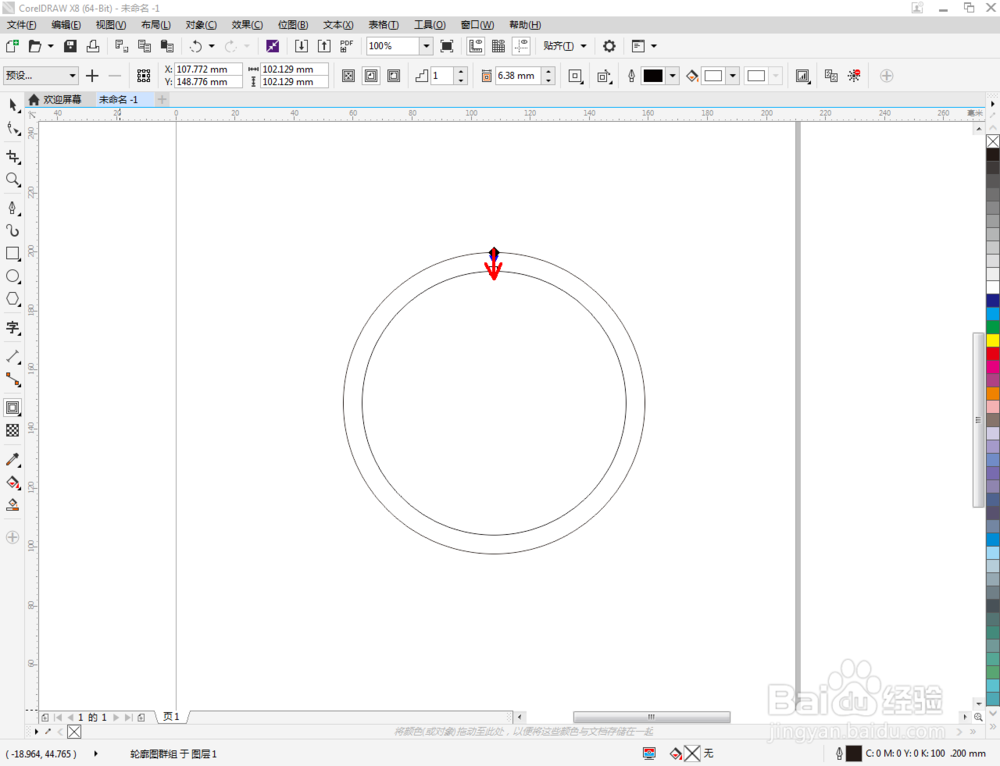This screenshot has width=1000, height=766.
Task: Select the Connector tool
Action: (x=13, y=379)
